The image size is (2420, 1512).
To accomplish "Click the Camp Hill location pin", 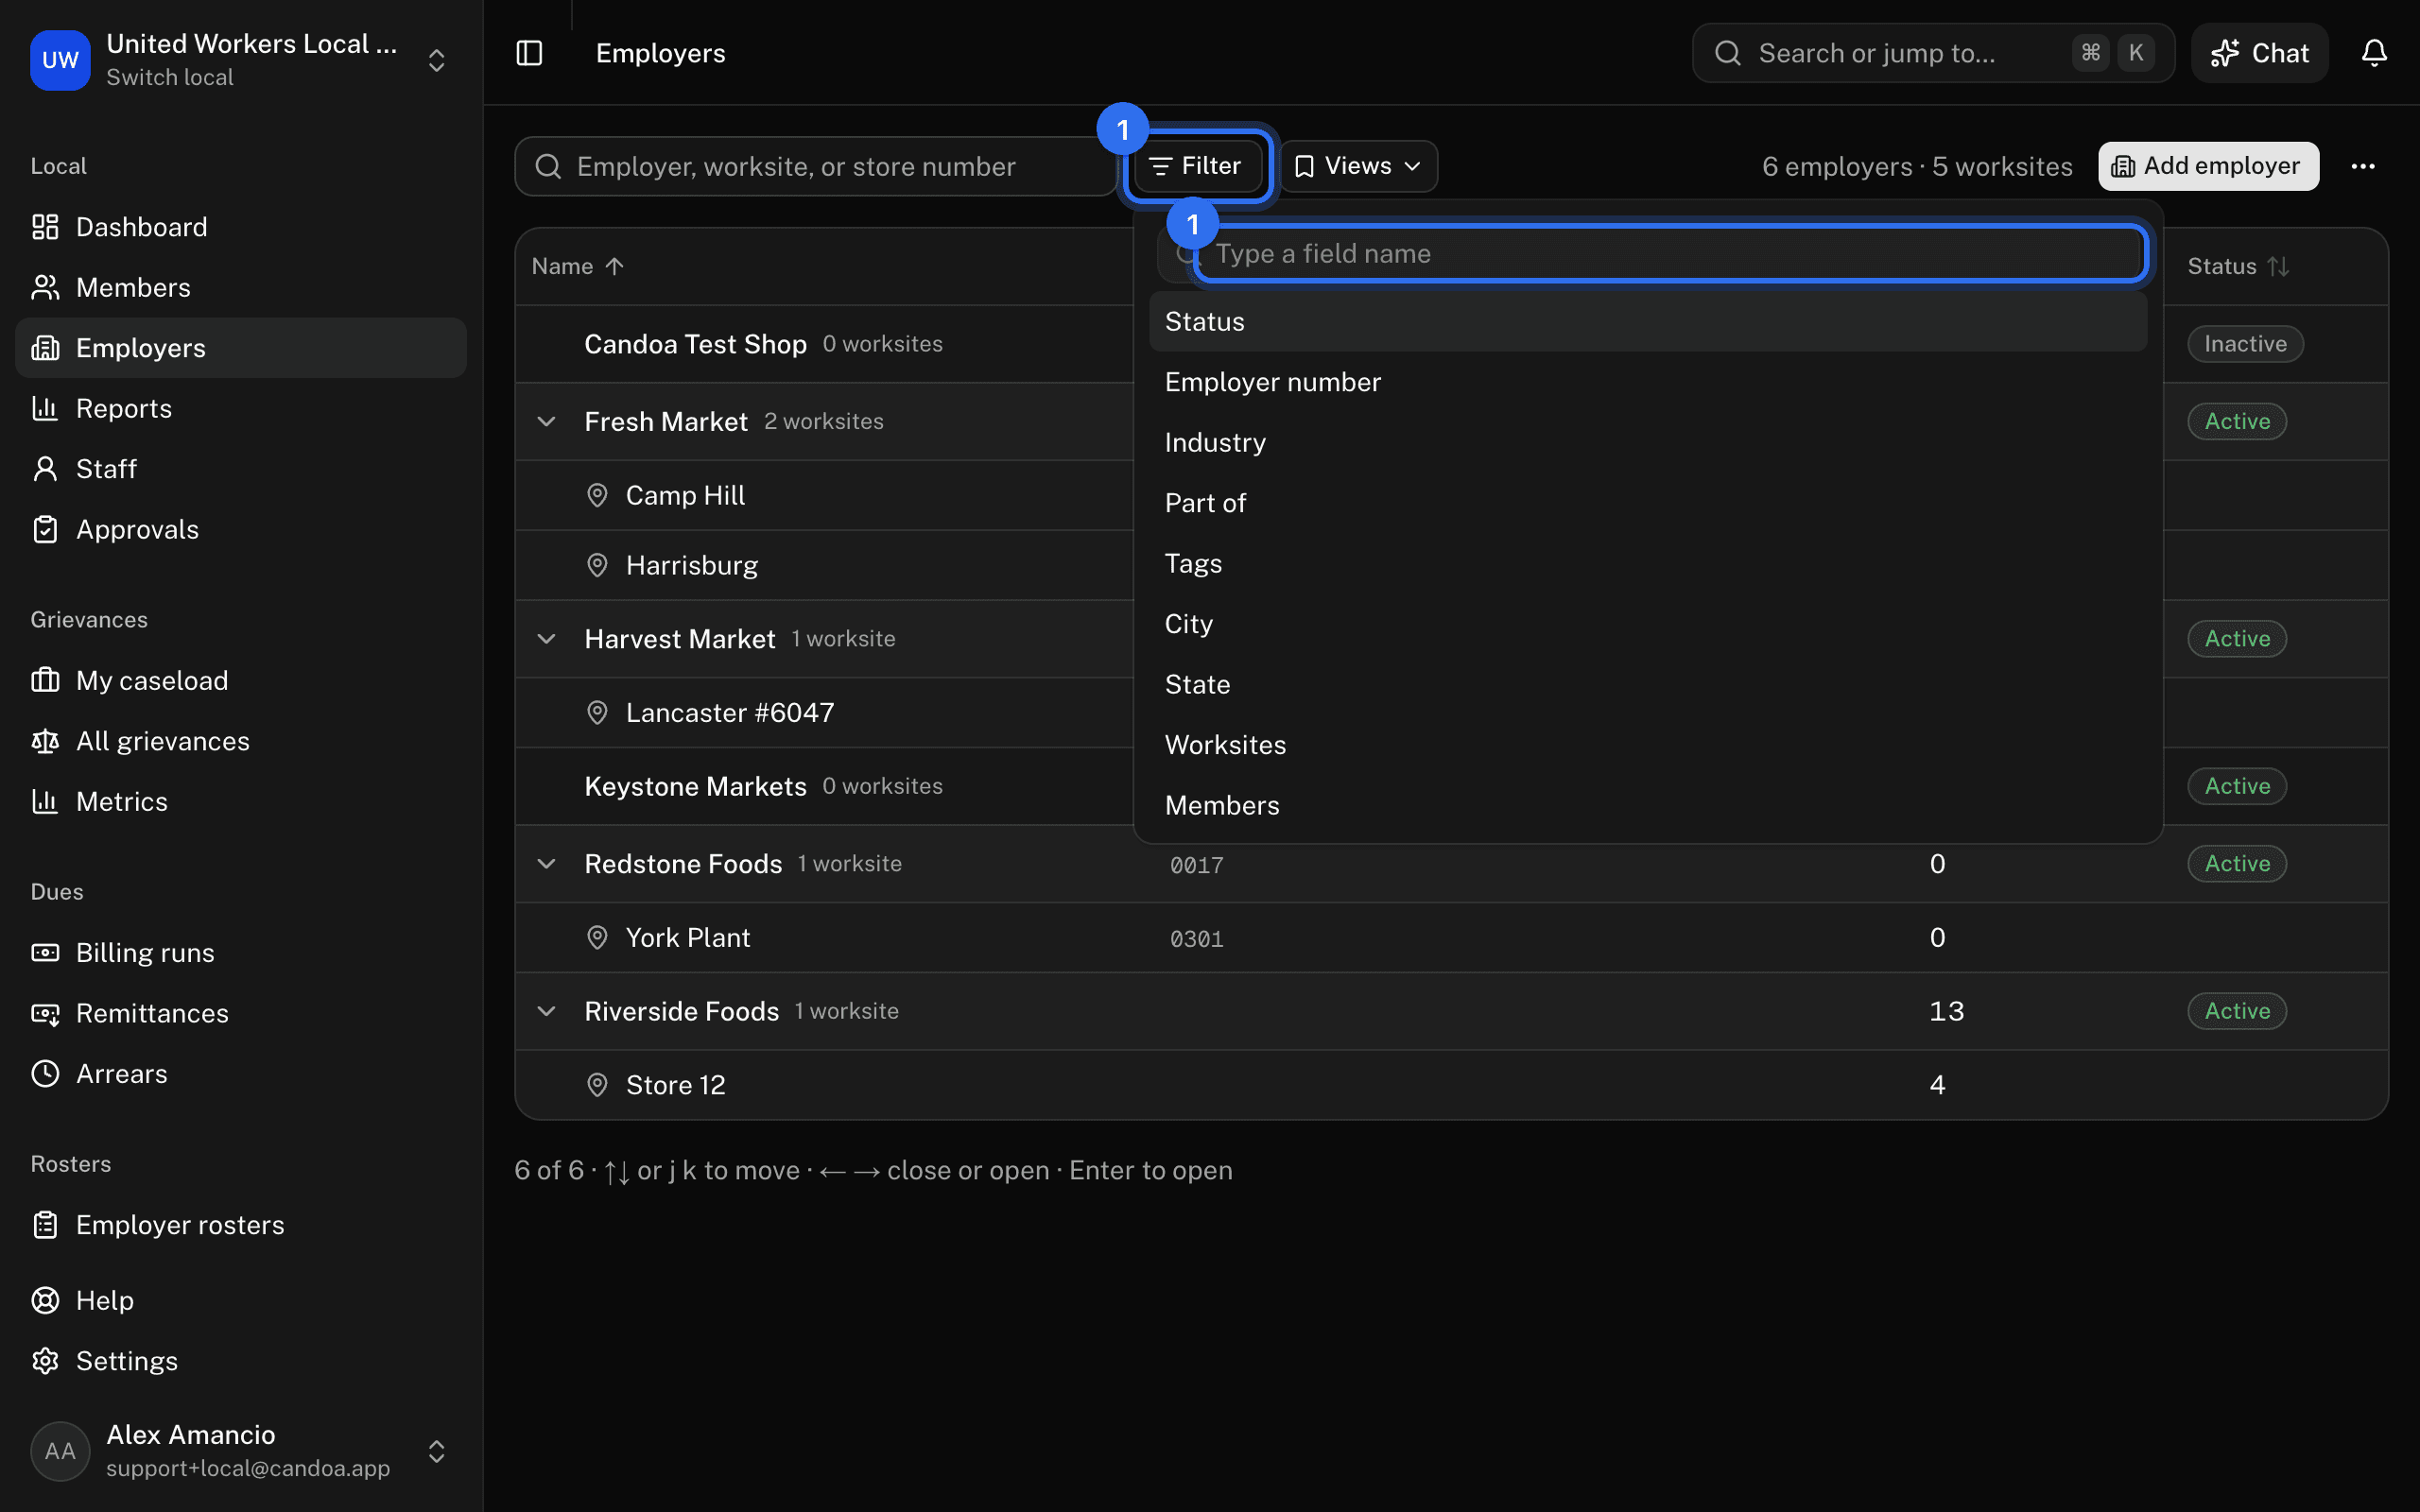I will pos(597,495).
